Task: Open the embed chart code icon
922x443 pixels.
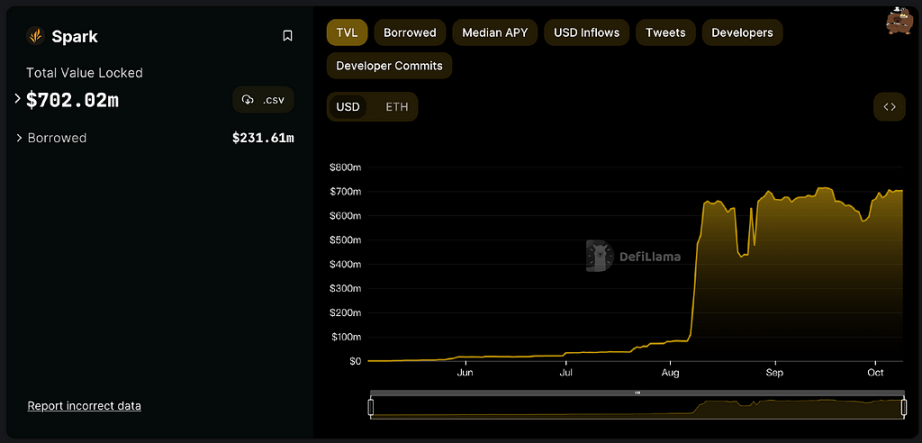Action: pos(890,107)
